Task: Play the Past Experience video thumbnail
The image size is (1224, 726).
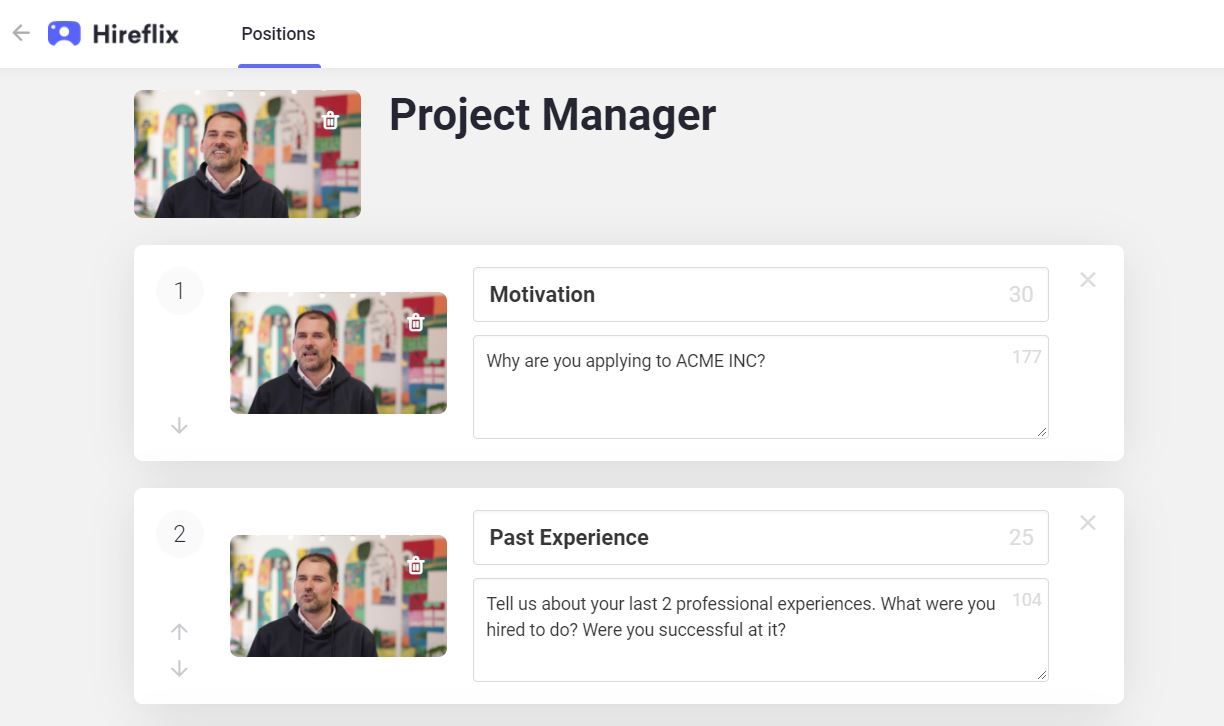Action: coord(338,596)
